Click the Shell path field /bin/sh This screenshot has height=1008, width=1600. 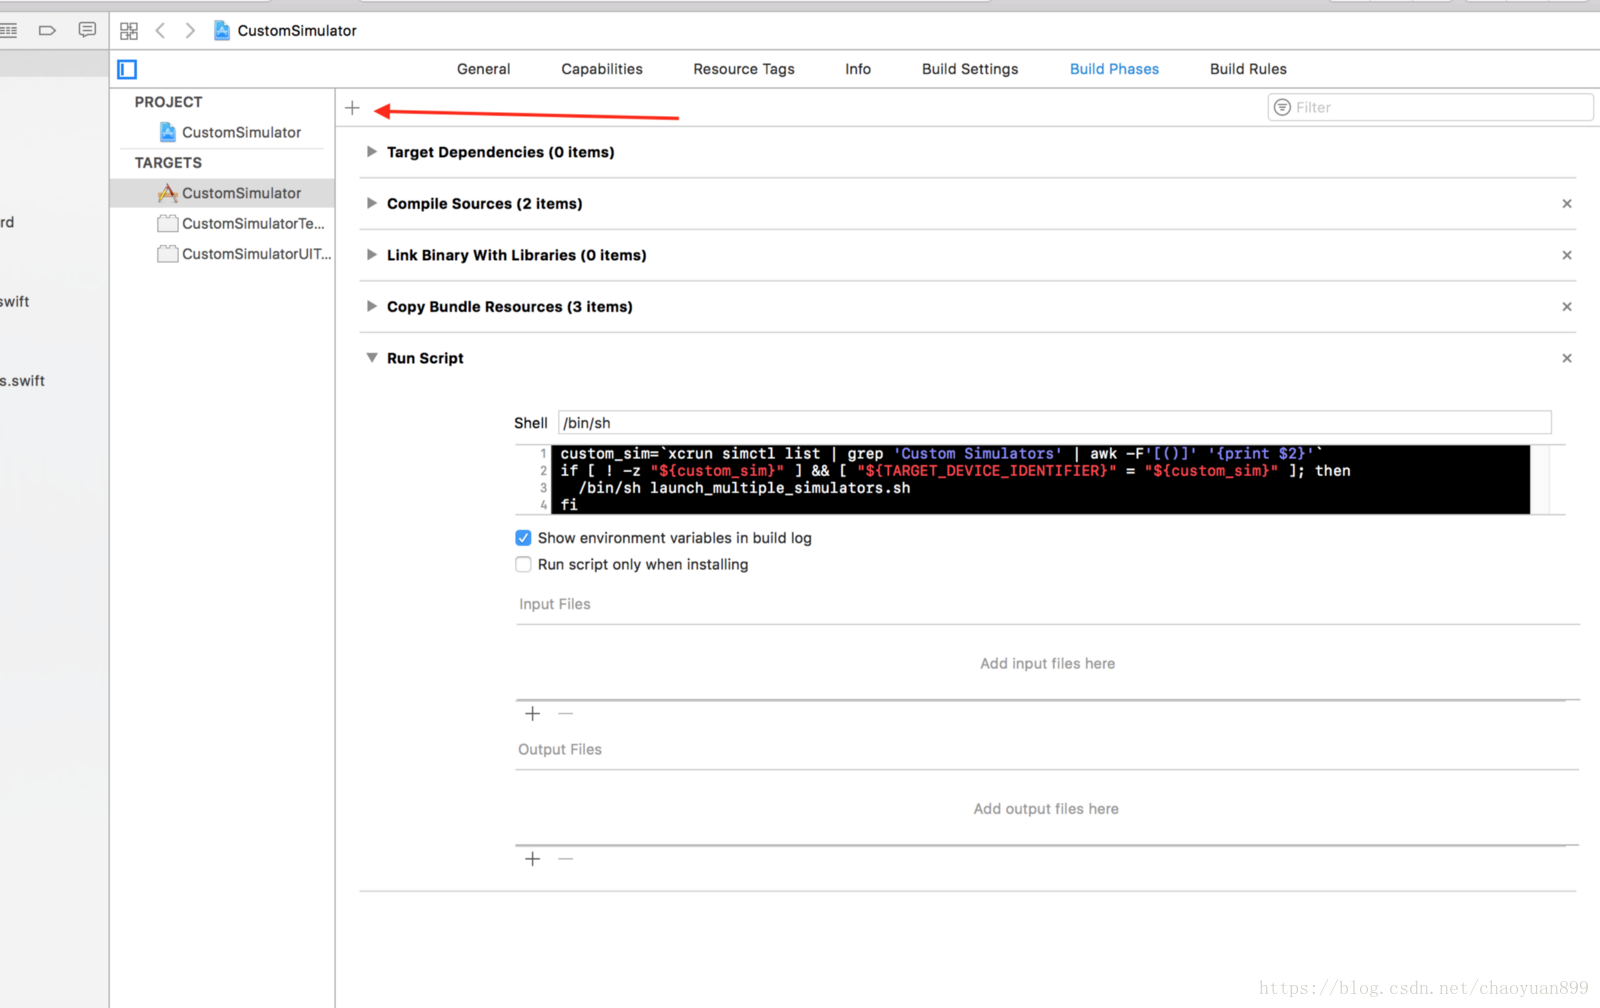pyautogui.click(x=1054, y=423)
